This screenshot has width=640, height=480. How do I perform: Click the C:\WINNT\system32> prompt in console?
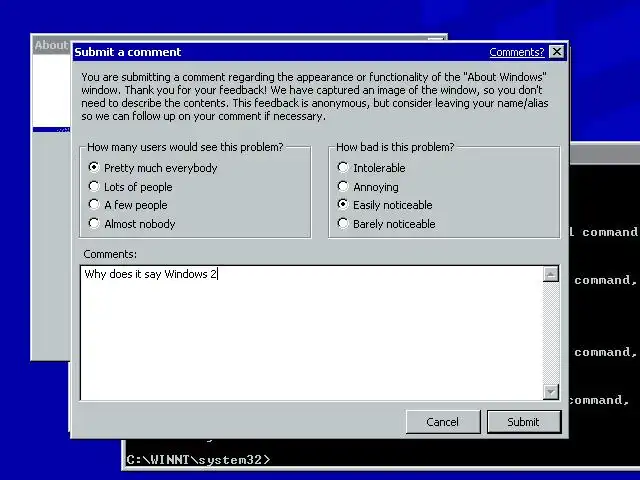click(198, 460)
